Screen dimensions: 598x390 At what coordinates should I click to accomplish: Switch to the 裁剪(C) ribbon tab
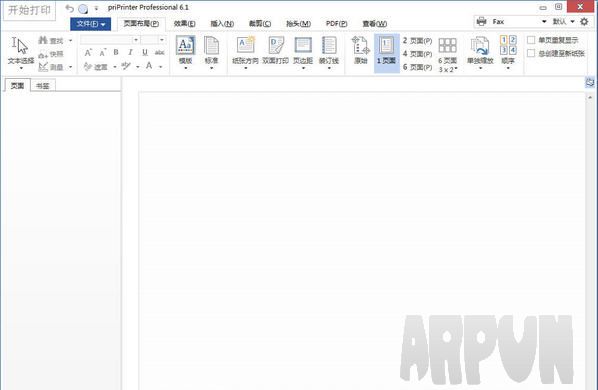260,24
